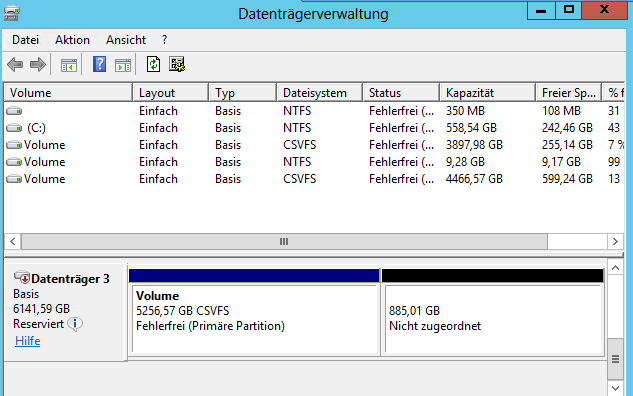
Task: Go back with the left arrow toolbar icon
Action: [15, 65]
